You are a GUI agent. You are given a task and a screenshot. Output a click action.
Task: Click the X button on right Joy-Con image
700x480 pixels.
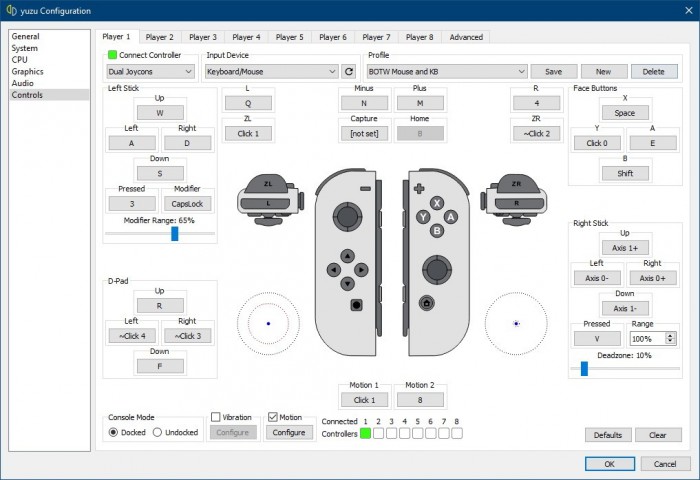[436, 202]
